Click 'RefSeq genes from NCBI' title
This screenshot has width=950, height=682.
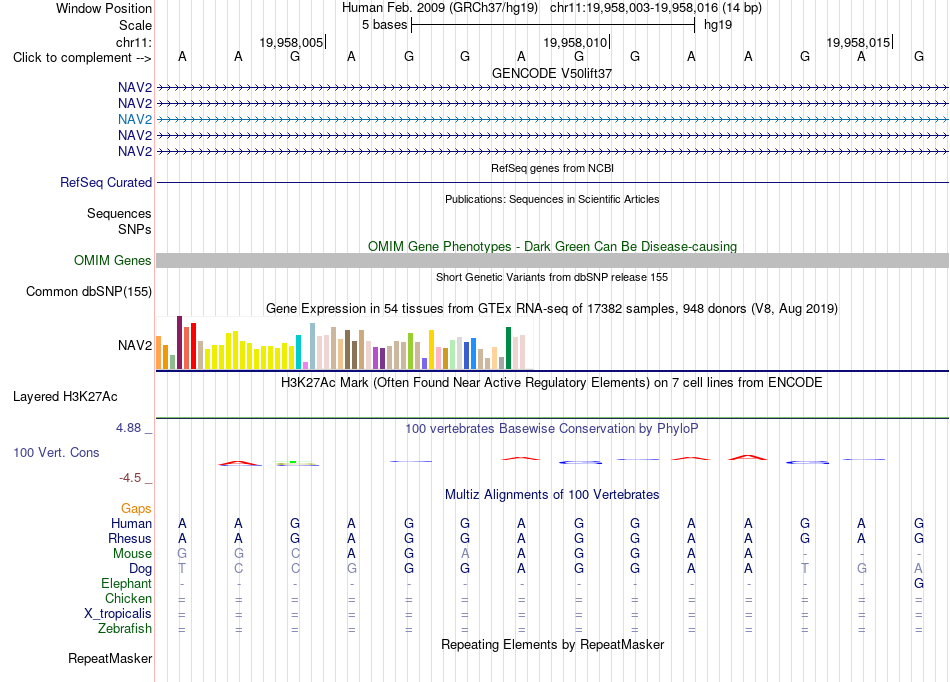553,168
